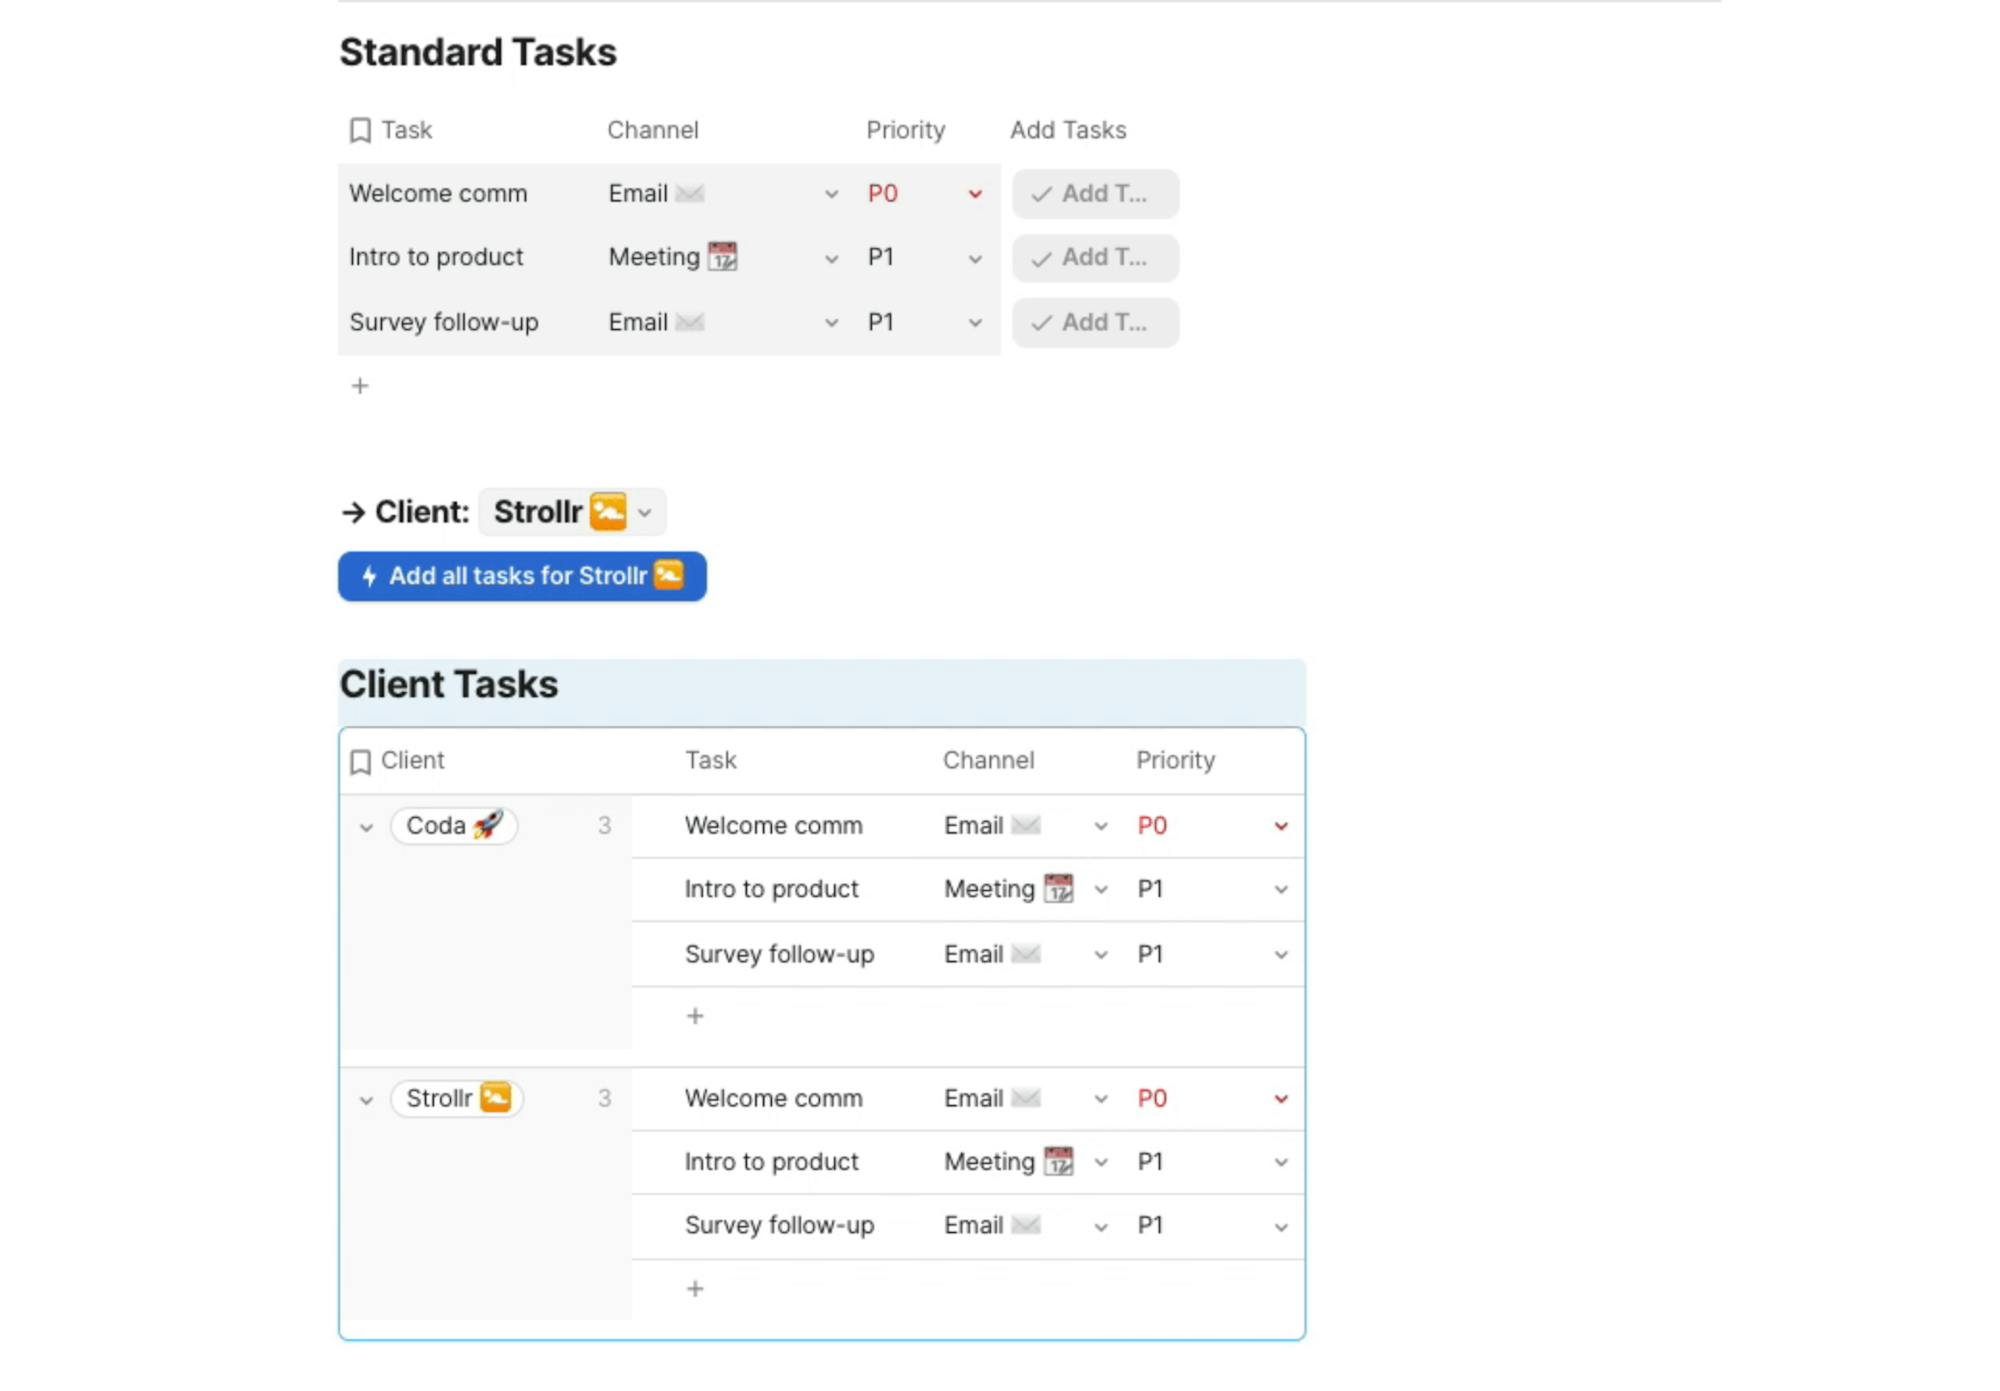Click Priority column header in Client Tasks
This screenshot has width=2000, height=1391.
[1175, 761]
